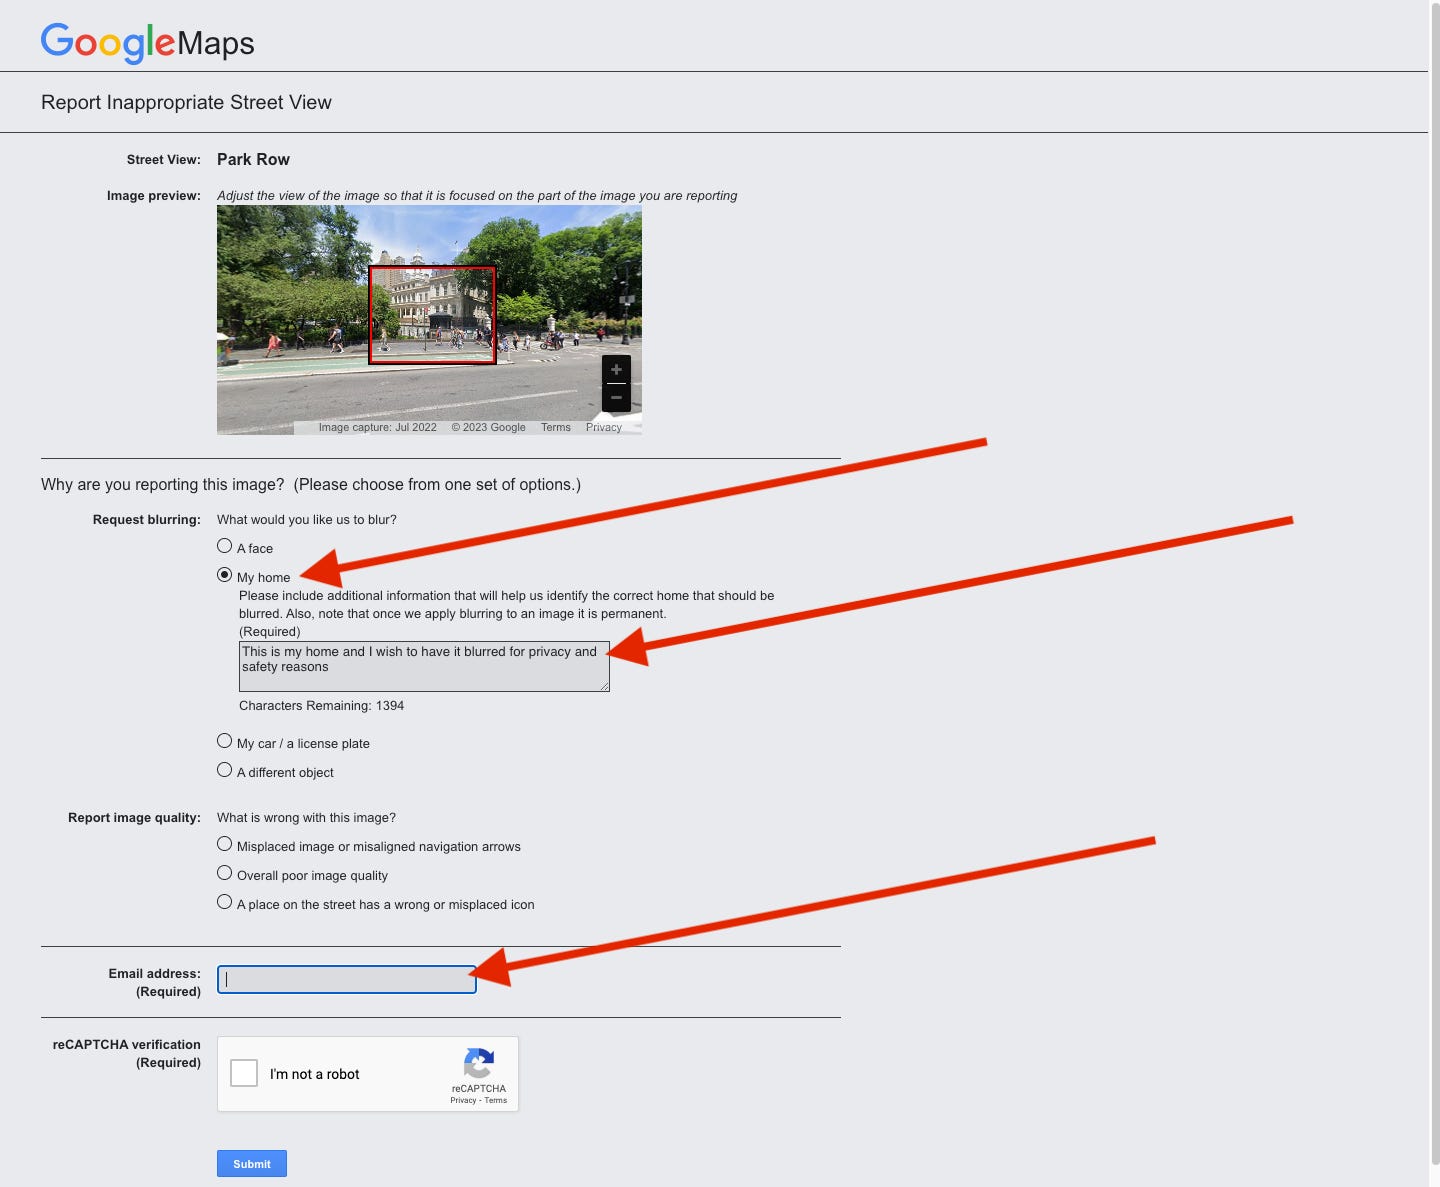Open the reCAPTCHA Terms link

click(496, 1100)
